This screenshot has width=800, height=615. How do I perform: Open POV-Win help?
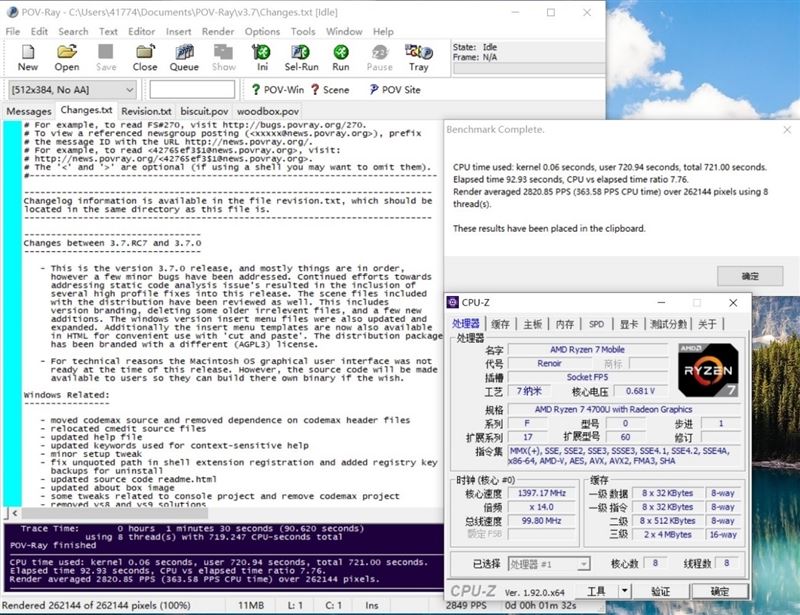278,90
